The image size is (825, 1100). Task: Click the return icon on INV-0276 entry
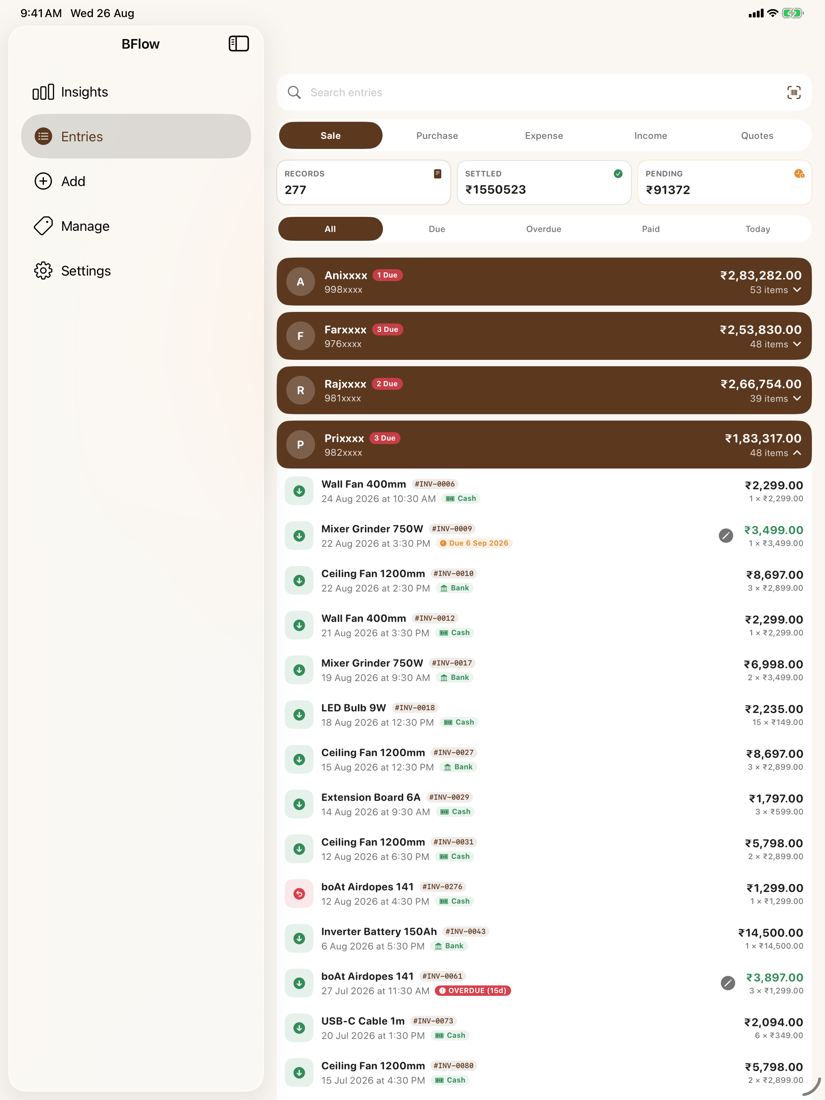pyautogui.click(x=299, y=894)
